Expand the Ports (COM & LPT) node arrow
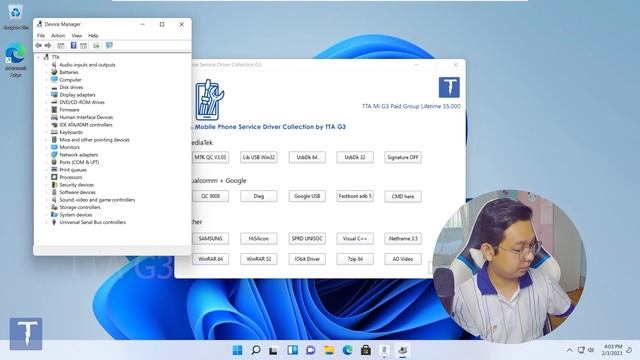The height and width of the screenshot is (360, 640). pos(46,162)
